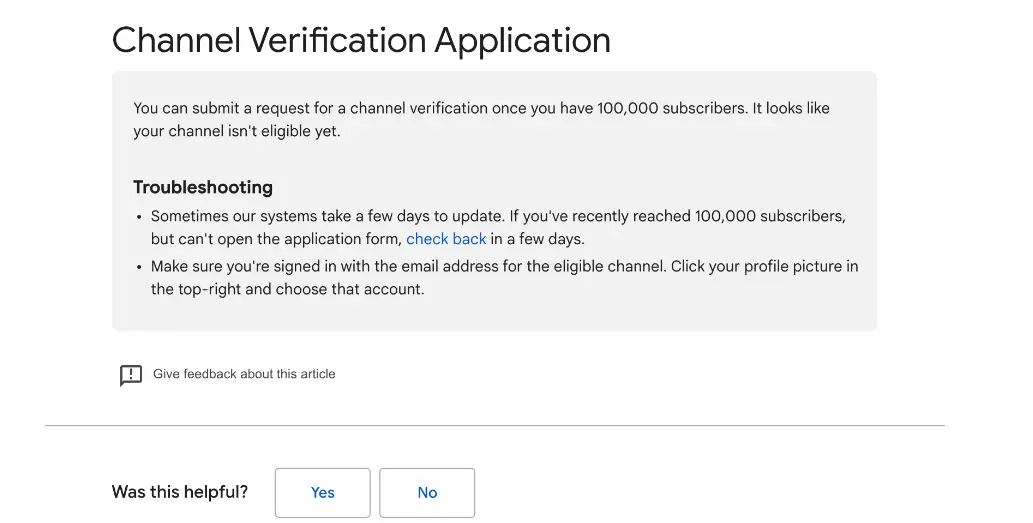This screenshot has width=1033, height=523.
Task: Click the 'Channel Verification Application' heading
Action: coord(361,40)
